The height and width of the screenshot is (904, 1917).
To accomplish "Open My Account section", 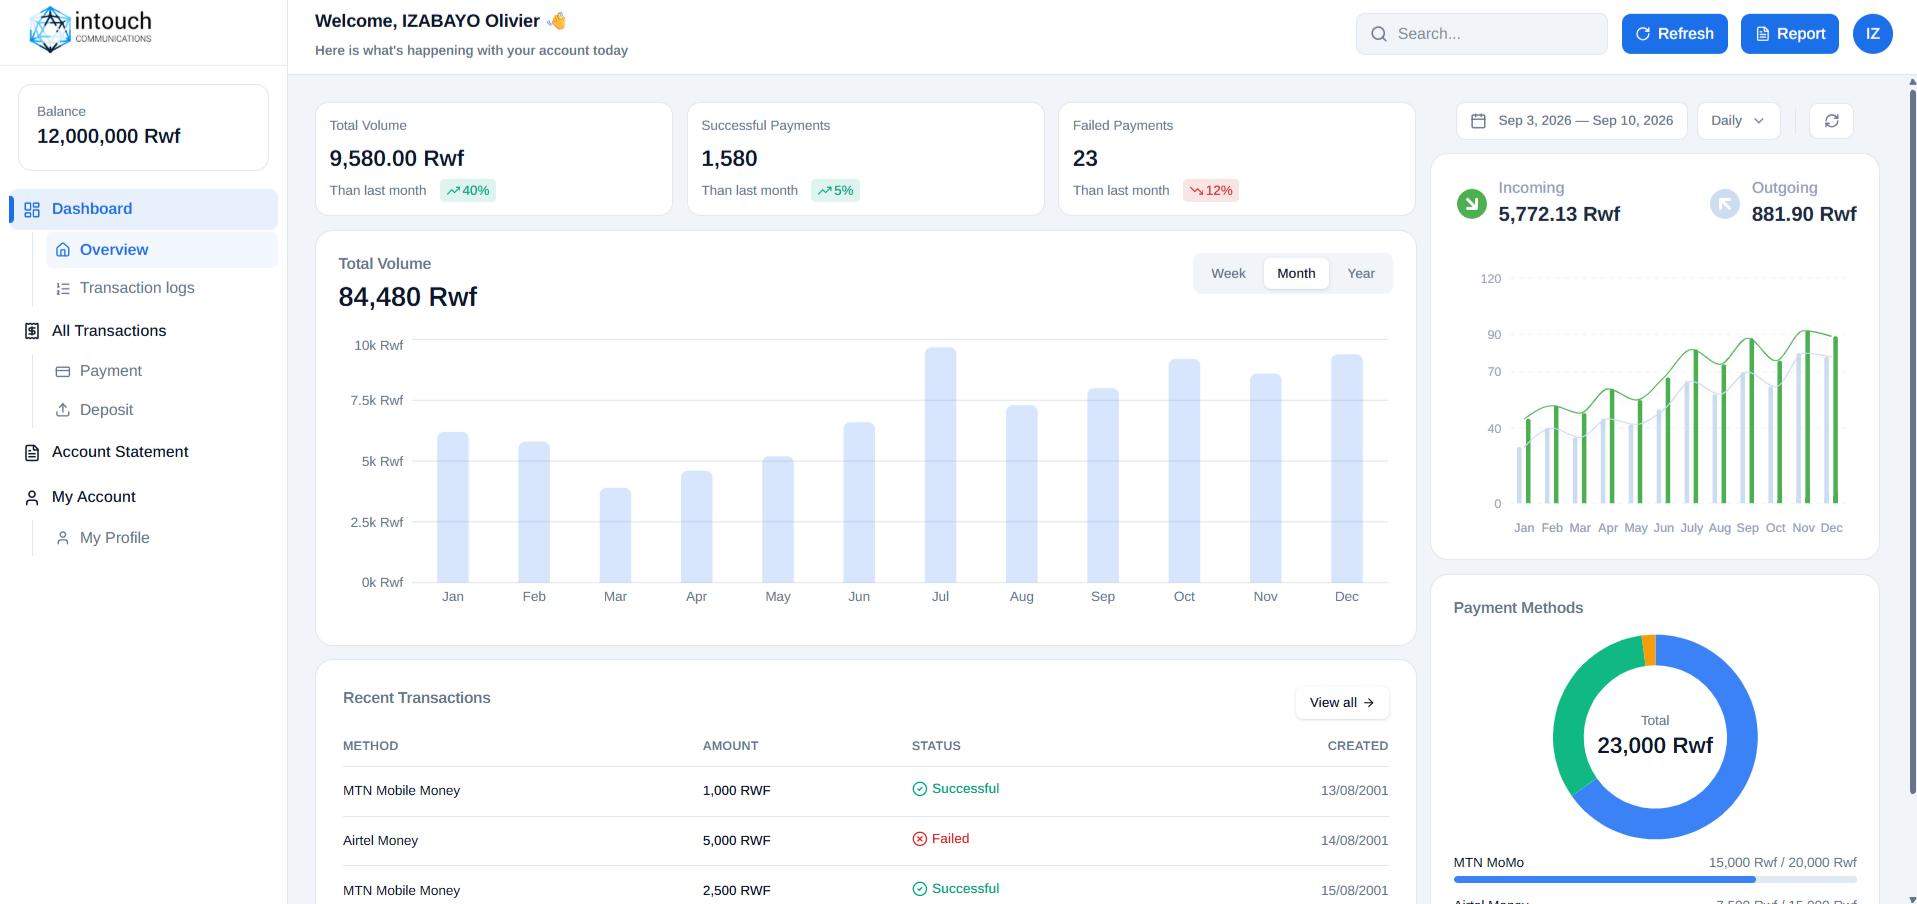I will click(x=144, y=497).
